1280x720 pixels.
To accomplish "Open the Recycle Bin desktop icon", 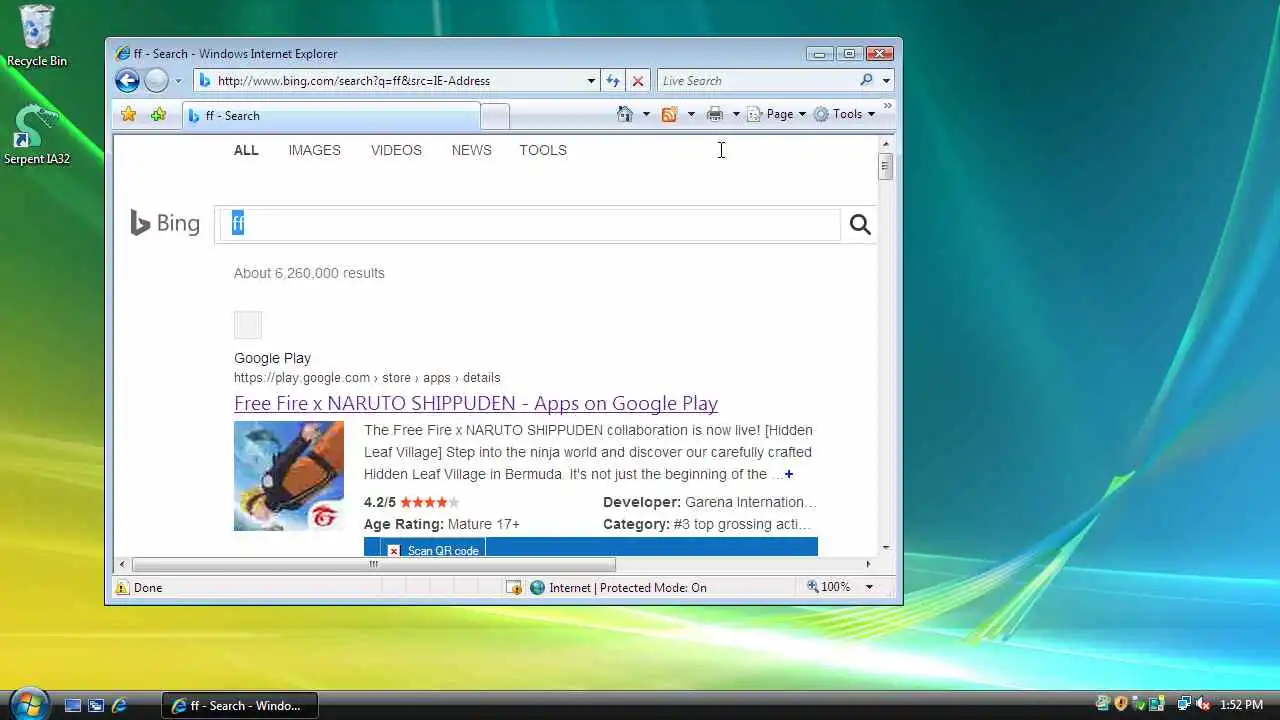I will 37,36.
